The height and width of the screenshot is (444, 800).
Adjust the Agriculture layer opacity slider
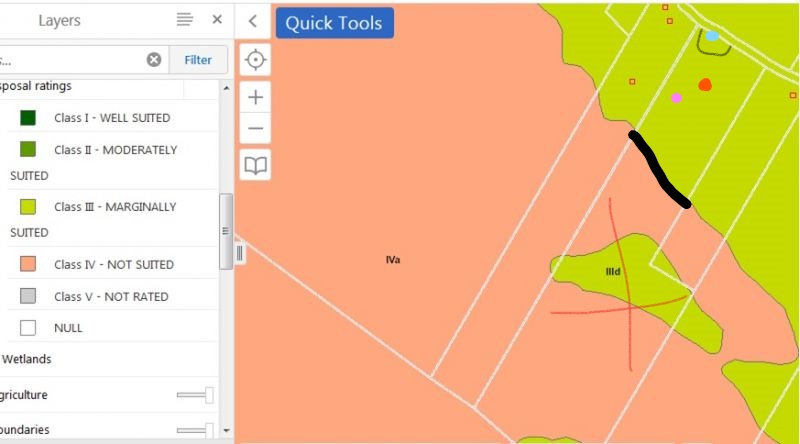tap(195, 394)
